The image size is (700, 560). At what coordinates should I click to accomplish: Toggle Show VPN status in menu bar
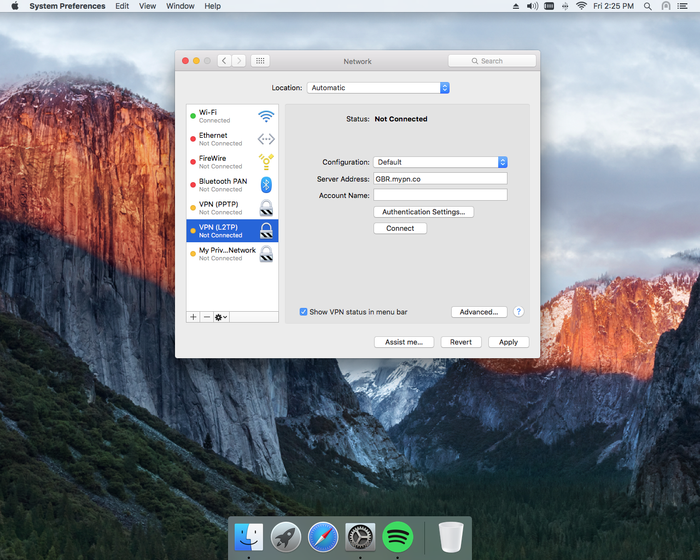[304, 312]
